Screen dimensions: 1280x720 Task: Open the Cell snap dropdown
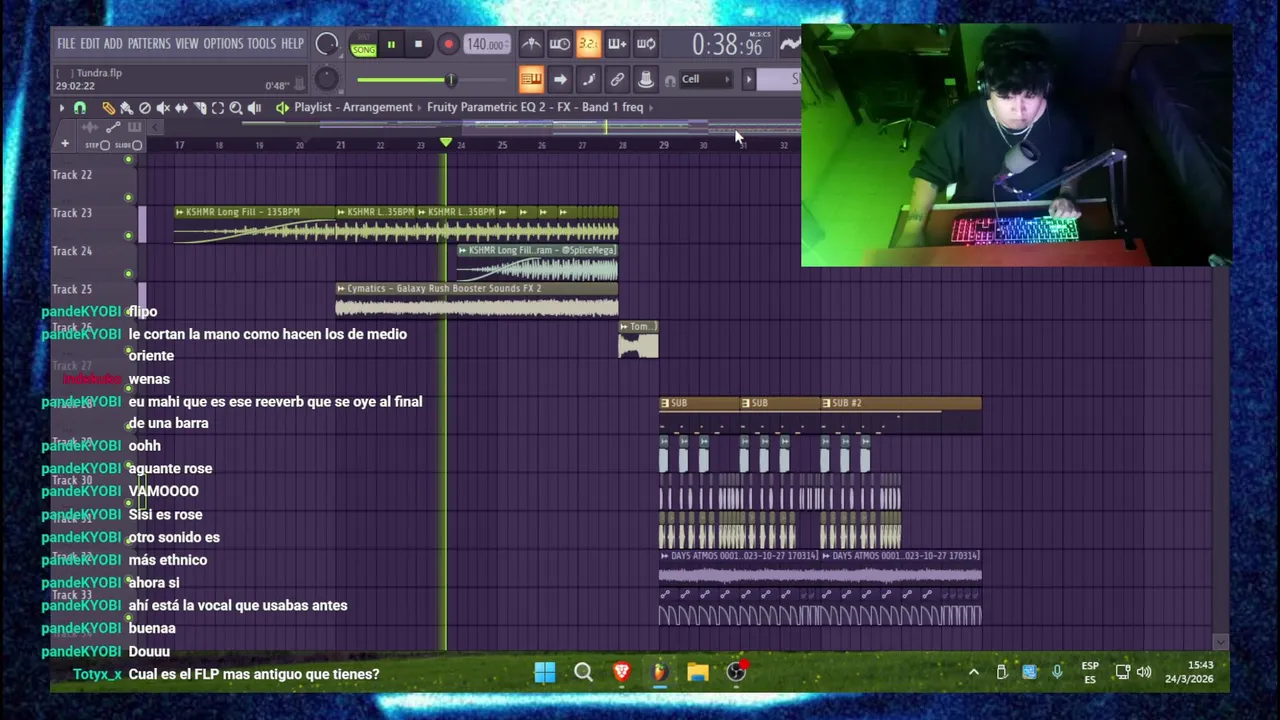pyautogui.click(x=706, y=79)
